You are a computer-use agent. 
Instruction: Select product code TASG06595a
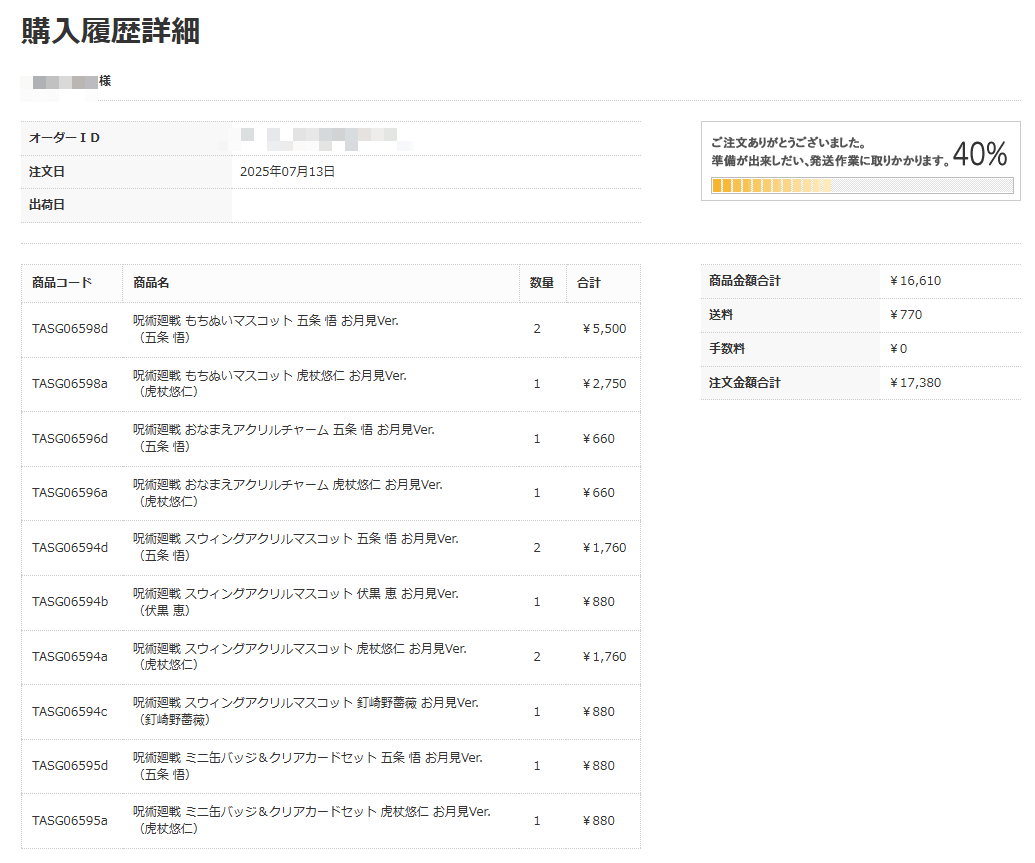(x=70, y=820)
